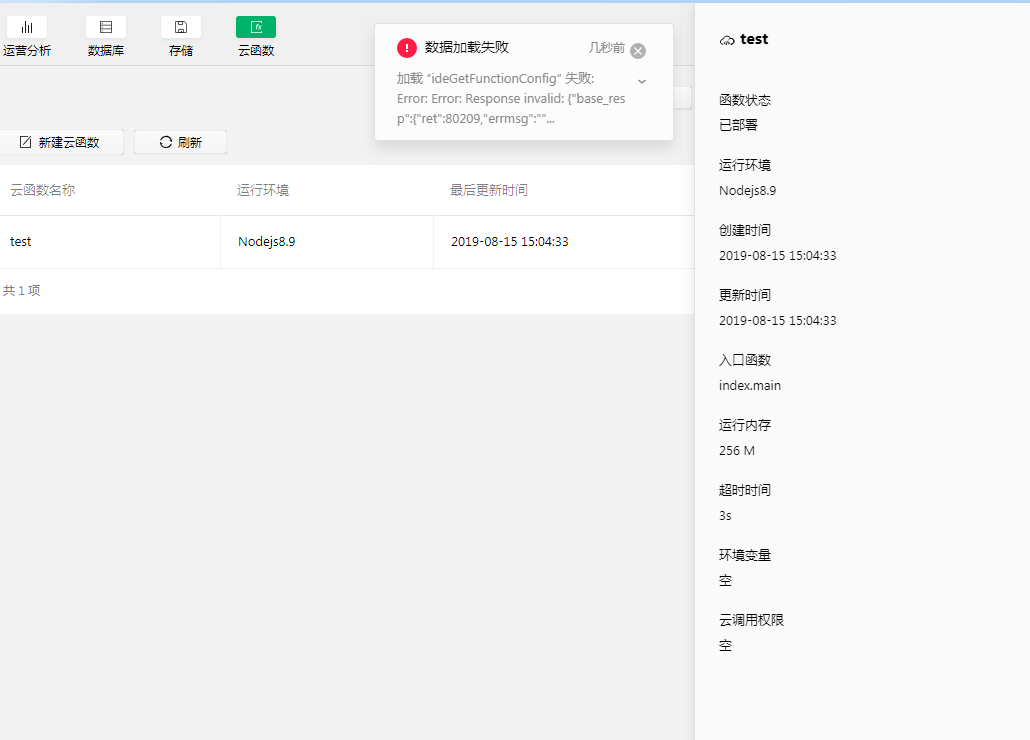Click the 数据加载失败 notification title

(x=467, y=47)
